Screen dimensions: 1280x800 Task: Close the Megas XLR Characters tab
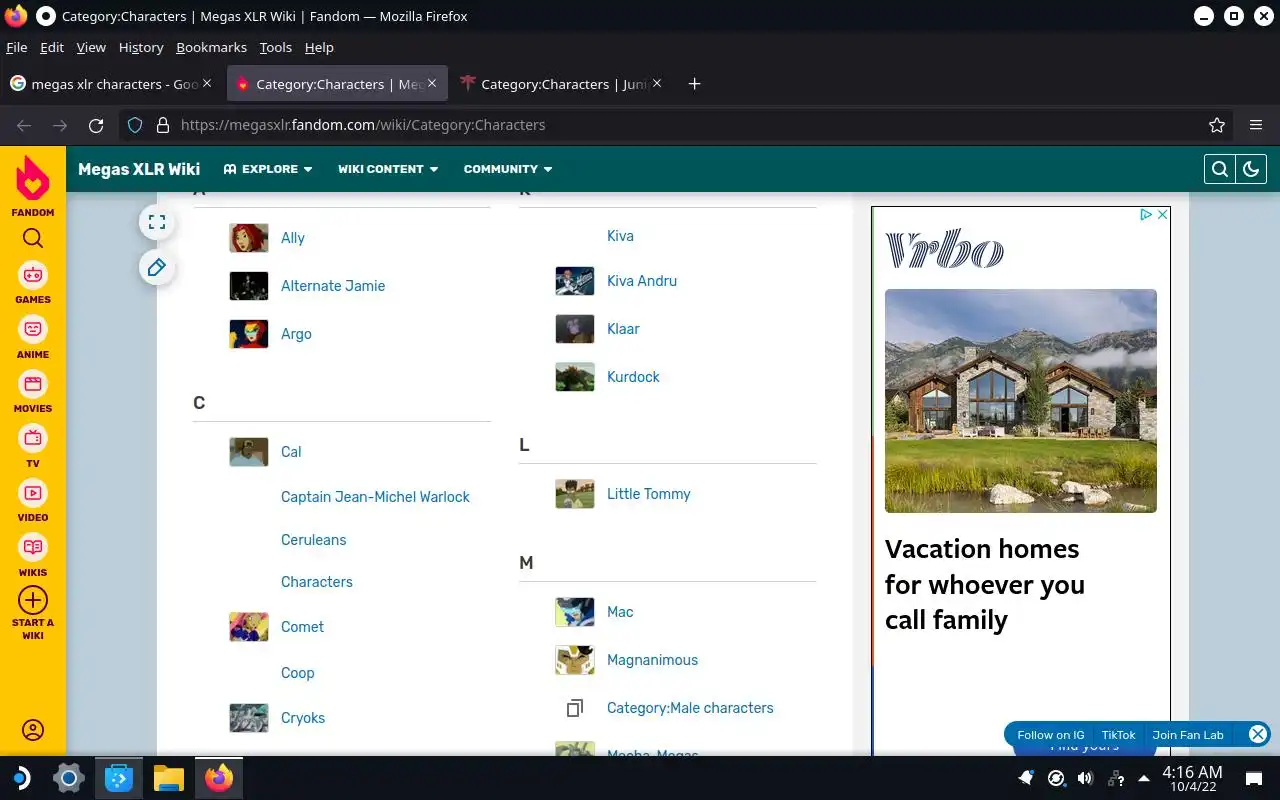click(x=433, y=84)
